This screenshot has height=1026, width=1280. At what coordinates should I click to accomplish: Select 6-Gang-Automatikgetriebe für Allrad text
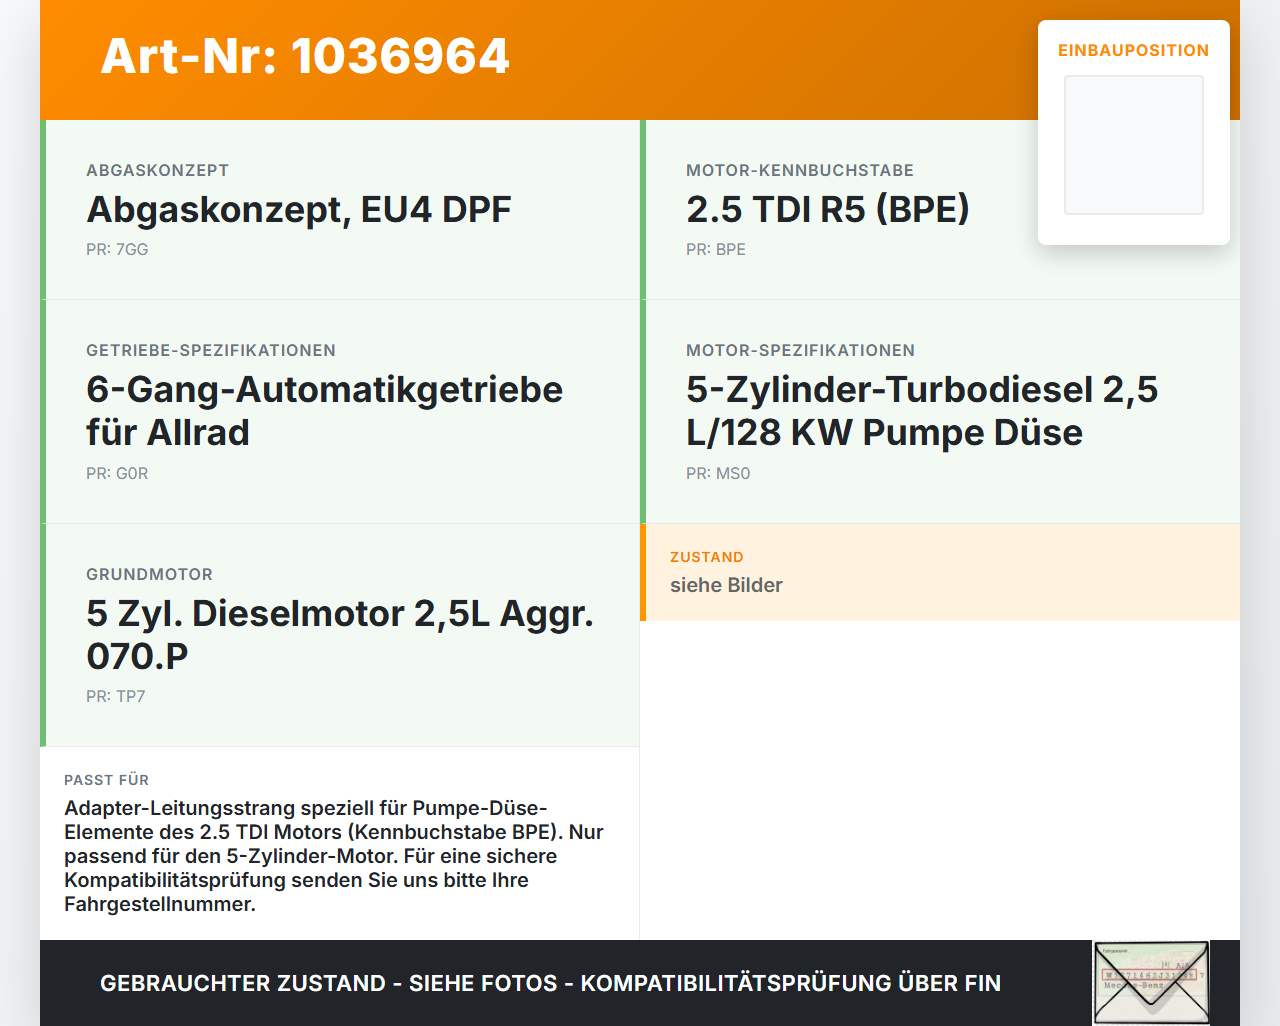point(325,410)
